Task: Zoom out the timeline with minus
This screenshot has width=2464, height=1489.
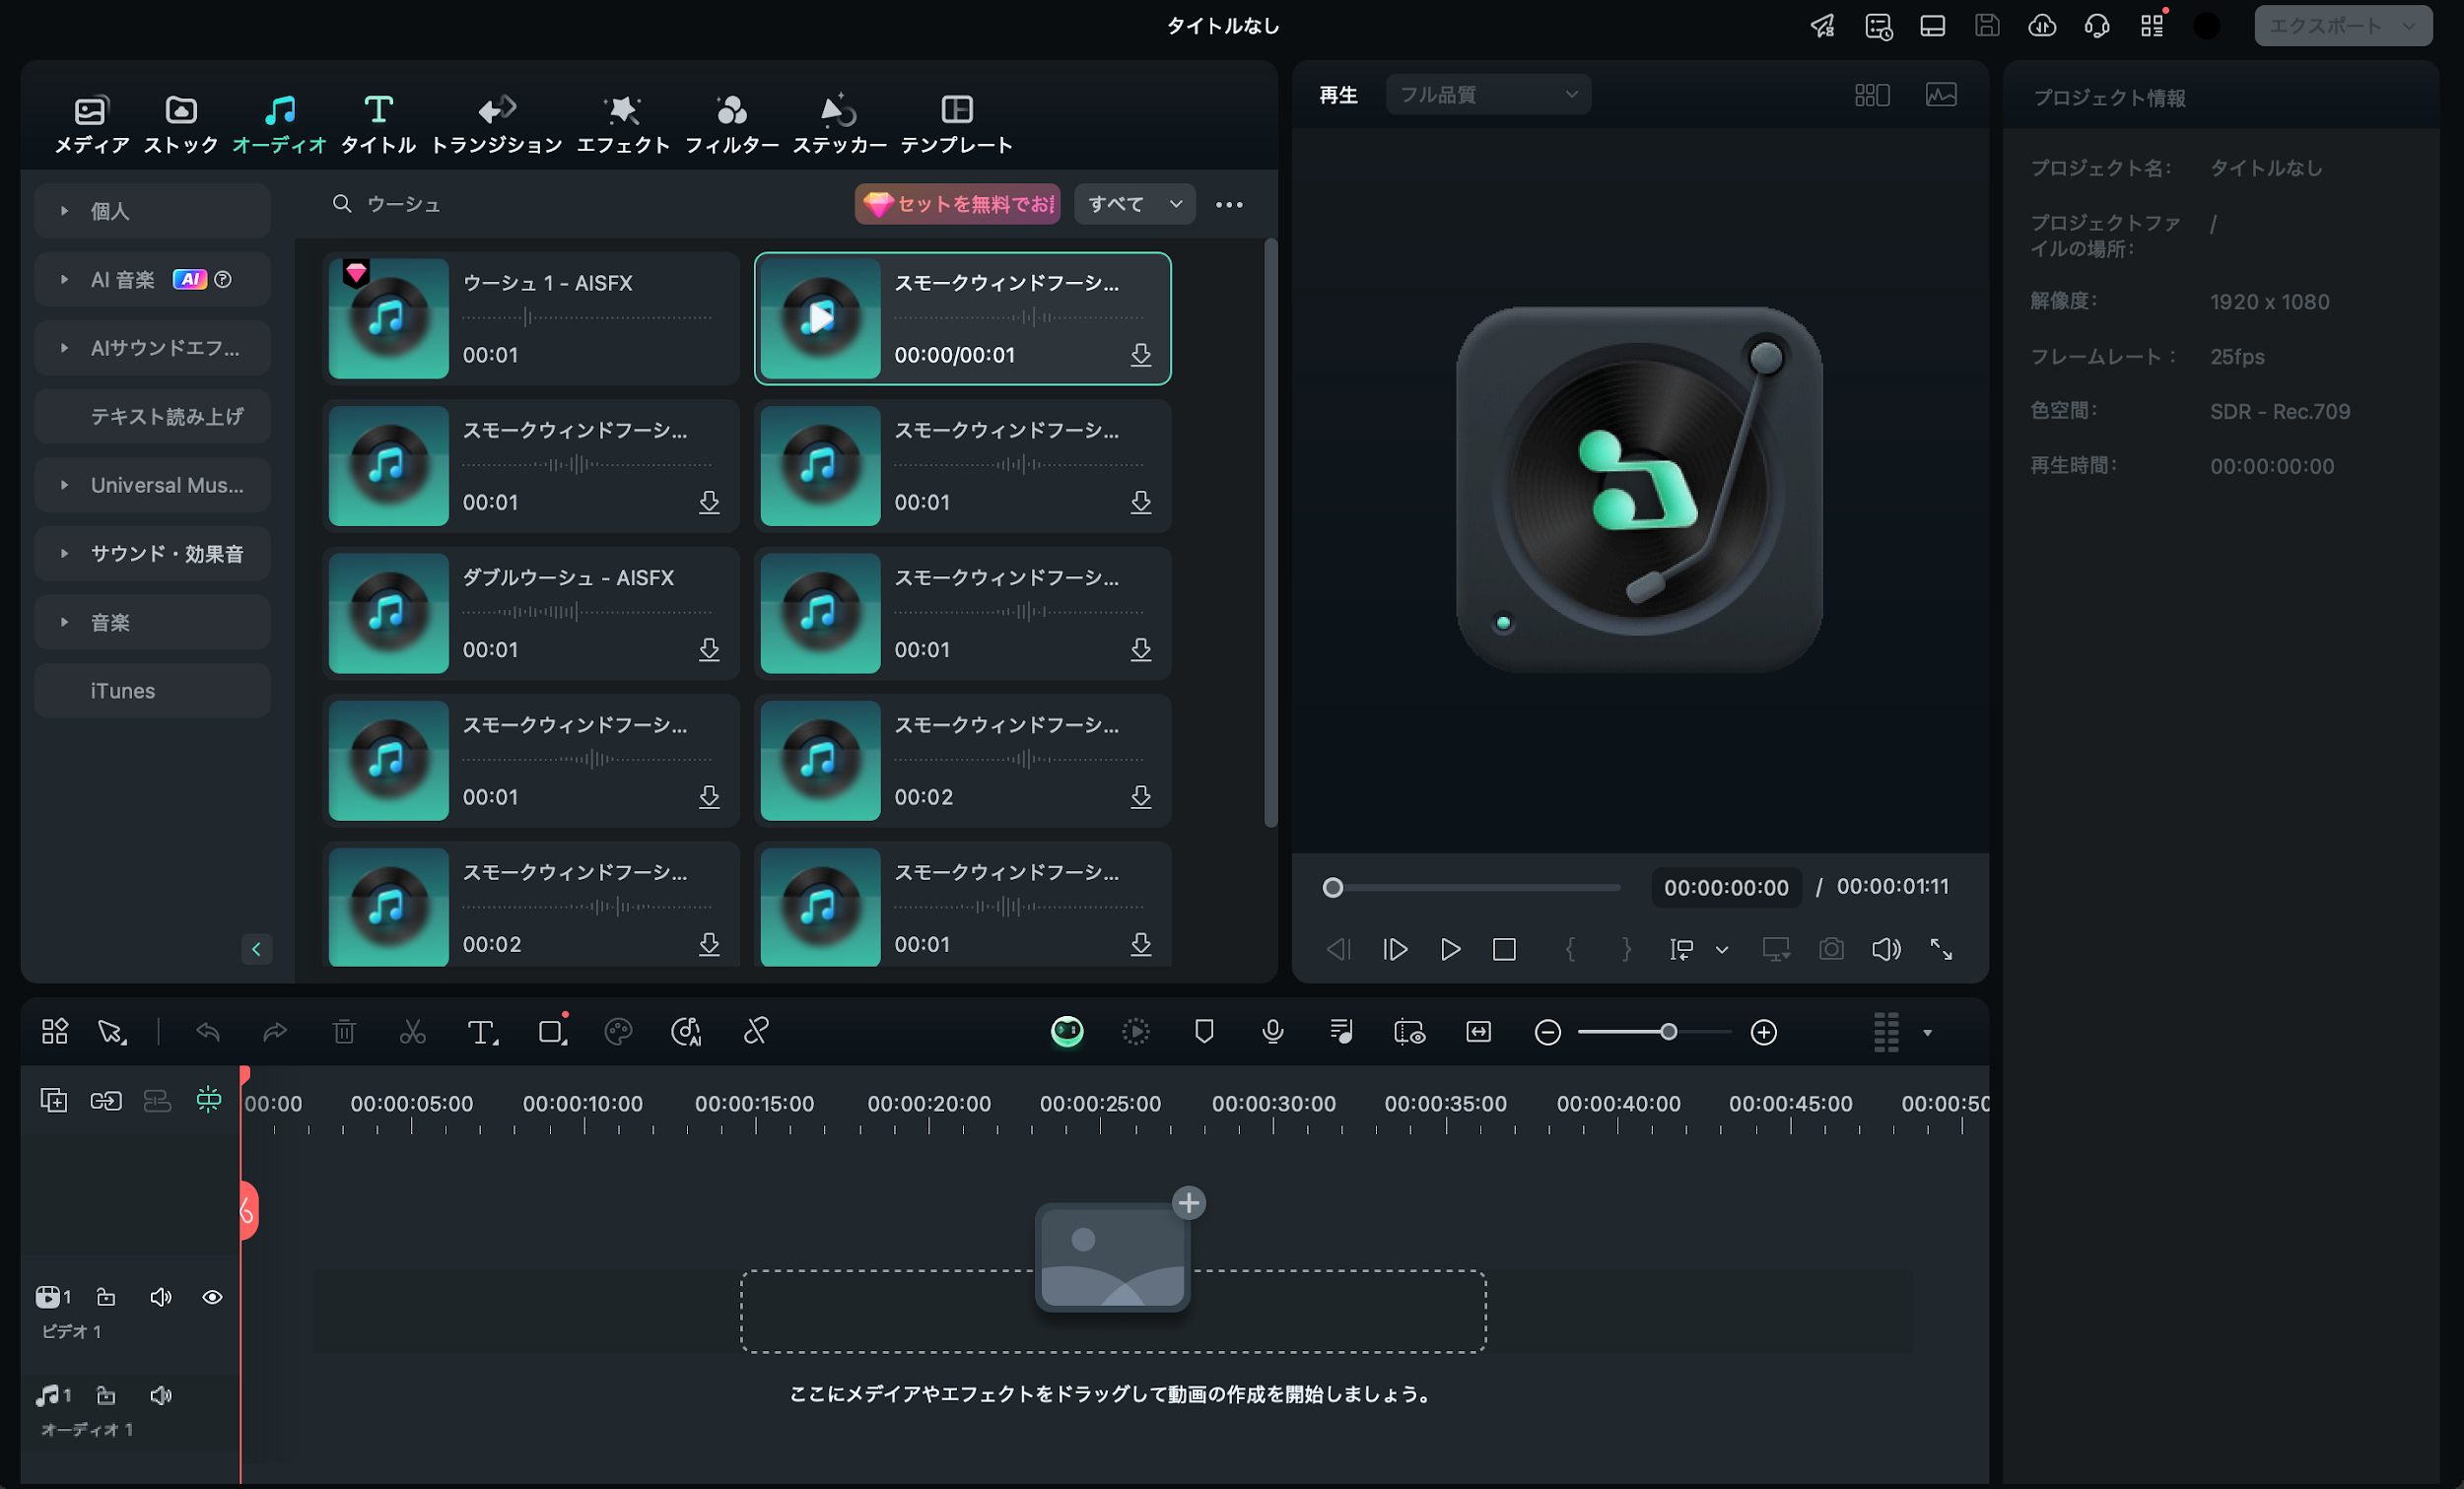Action: pos(1547,1032)
